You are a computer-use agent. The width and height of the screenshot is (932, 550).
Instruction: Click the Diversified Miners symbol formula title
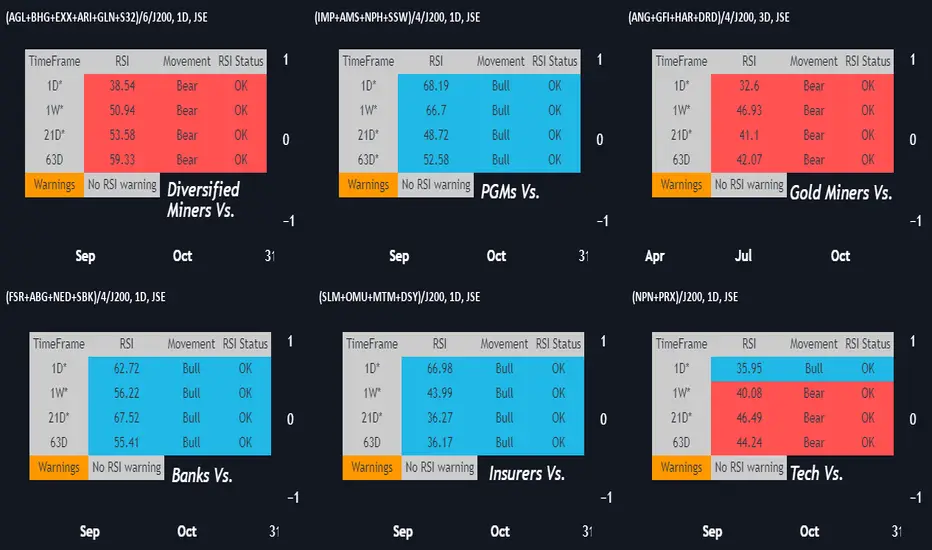click(106, 17)
